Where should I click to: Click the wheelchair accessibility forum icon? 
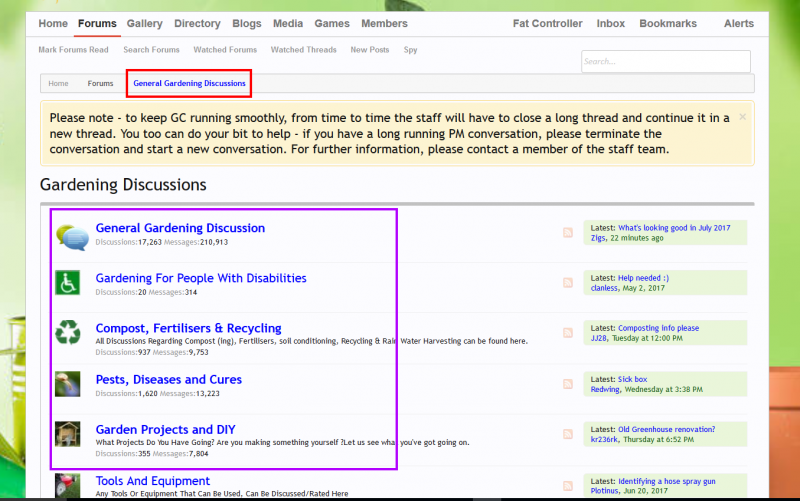[x=67, y=283]
